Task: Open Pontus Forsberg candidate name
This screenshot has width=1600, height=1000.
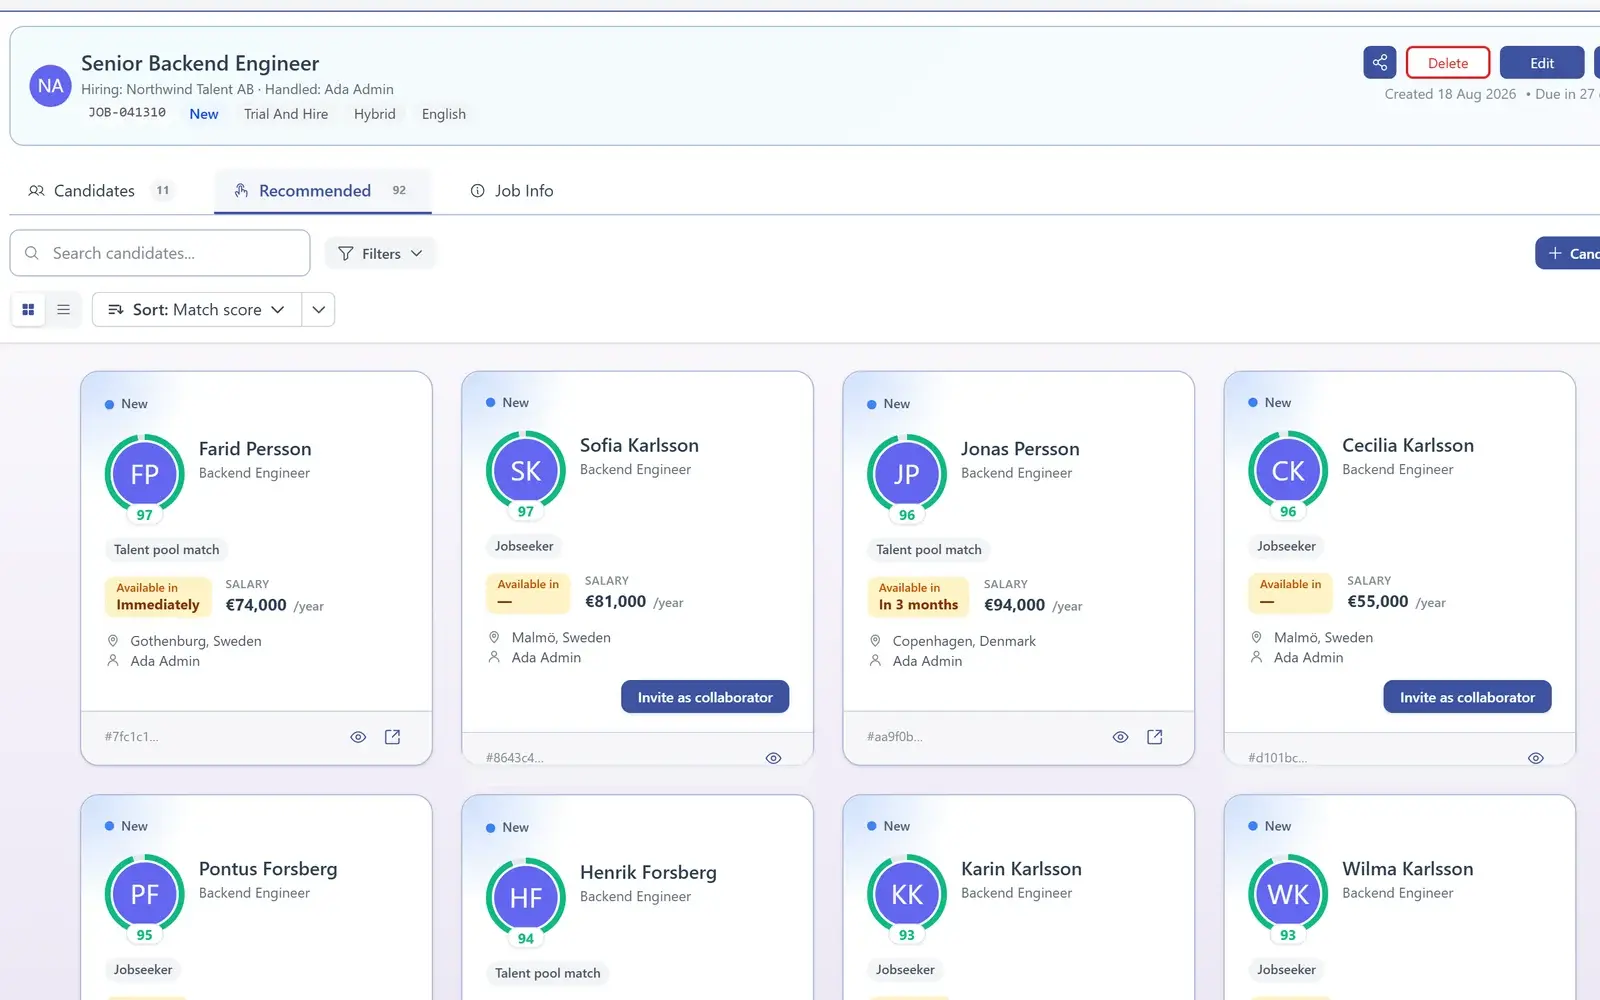Action: click(268, 869)
